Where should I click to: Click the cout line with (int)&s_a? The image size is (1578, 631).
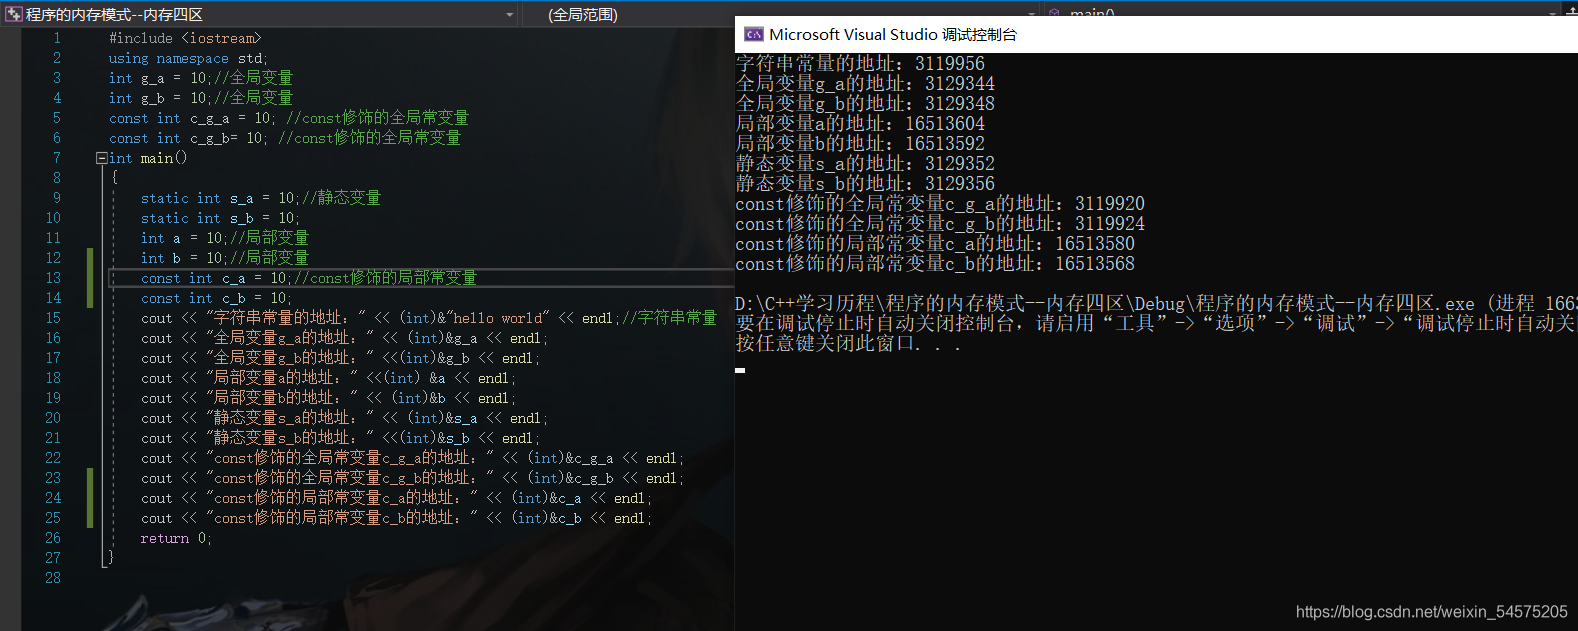coord(345,418)
